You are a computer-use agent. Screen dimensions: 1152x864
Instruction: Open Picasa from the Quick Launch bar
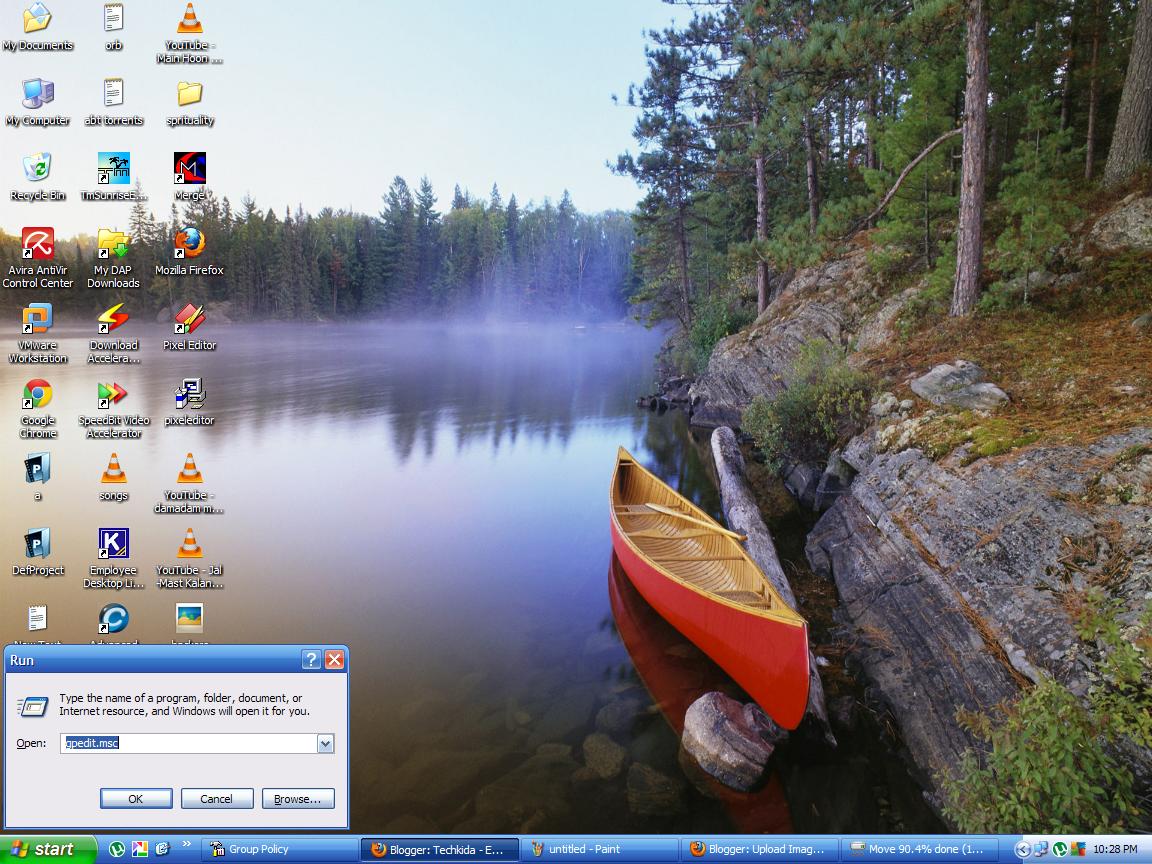pos(138,849)
